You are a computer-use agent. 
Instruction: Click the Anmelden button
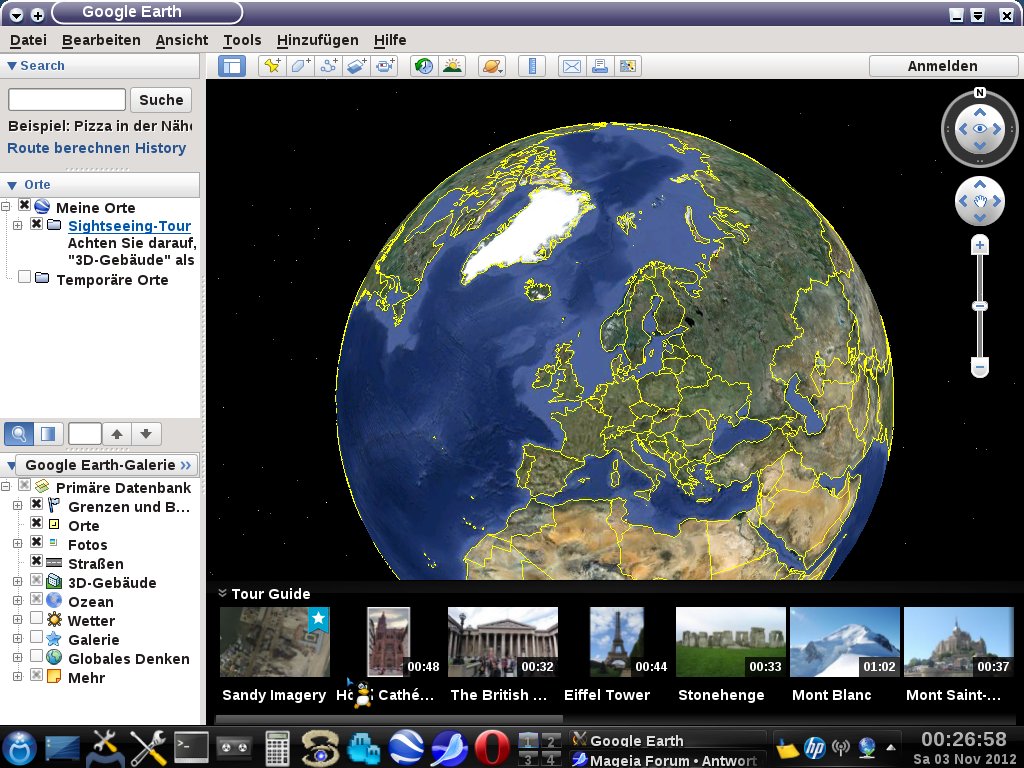click(x=942, y=66)
